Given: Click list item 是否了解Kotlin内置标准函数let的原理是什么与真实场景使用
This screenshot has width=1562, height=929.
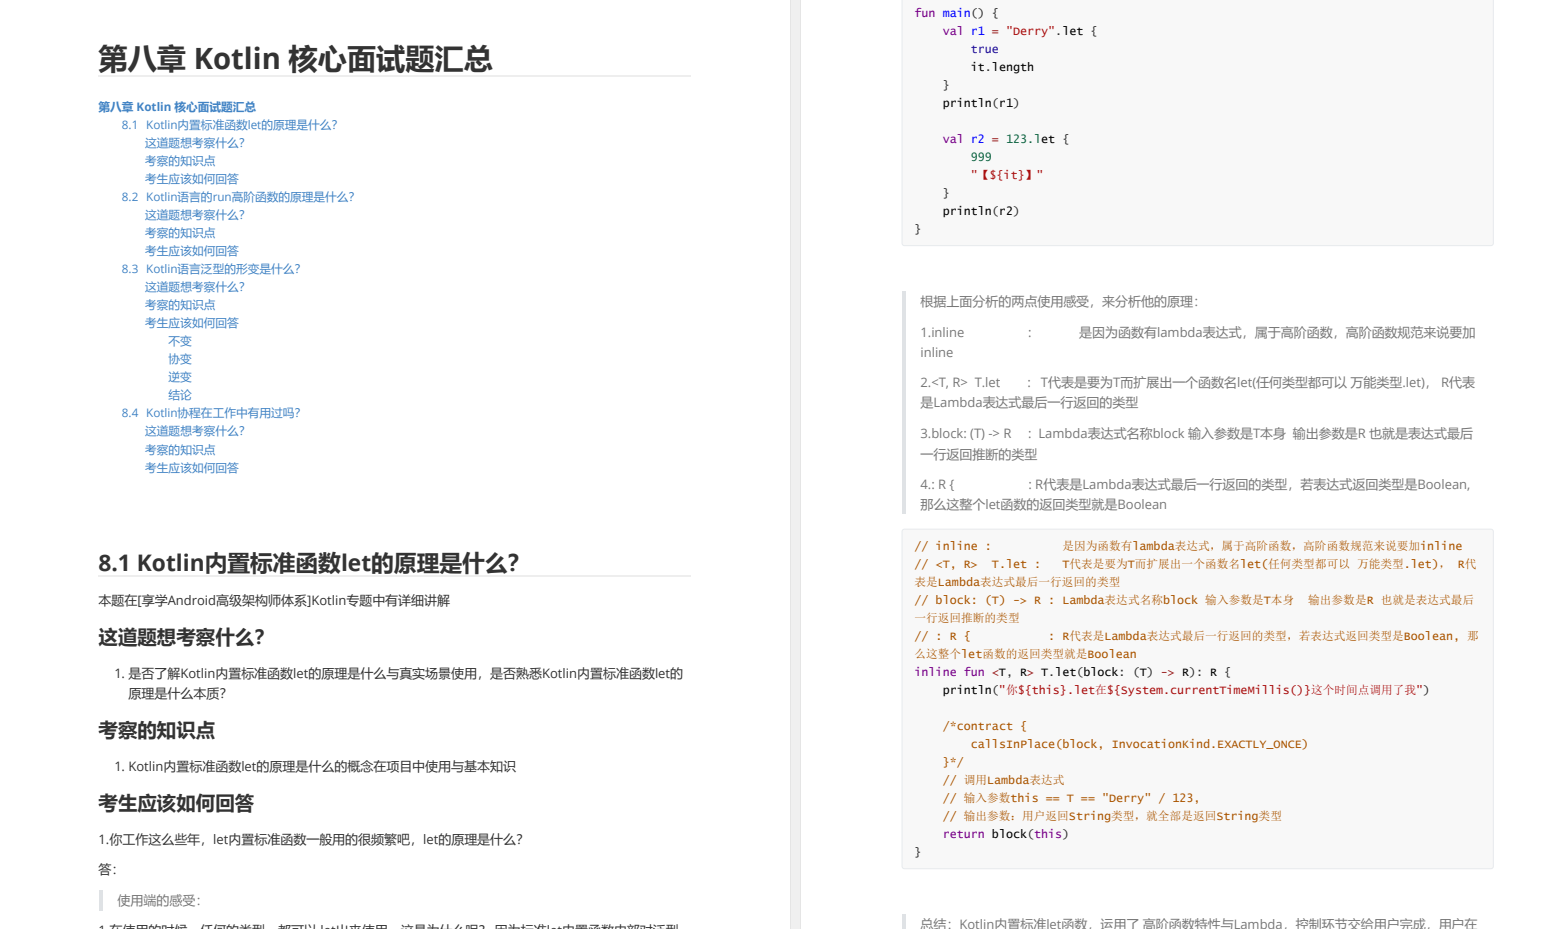Looking at the screenshot, I should tap(405, 684).
